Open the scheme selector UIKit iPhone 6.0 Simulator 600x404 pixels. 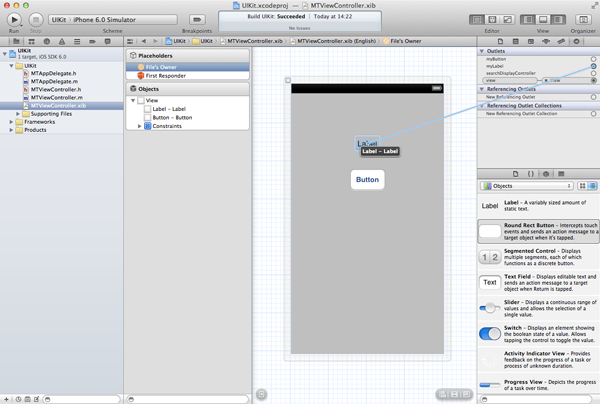(112, 20)
